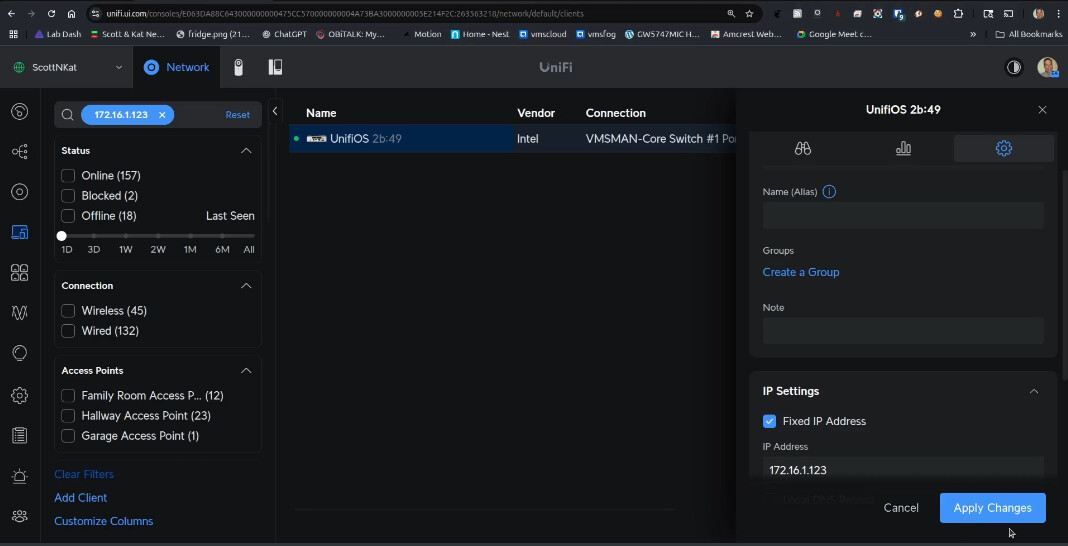Viewport: 1068px width, 546px height.
Task: Bookmark this page with the star
Action: pos(749,14)
